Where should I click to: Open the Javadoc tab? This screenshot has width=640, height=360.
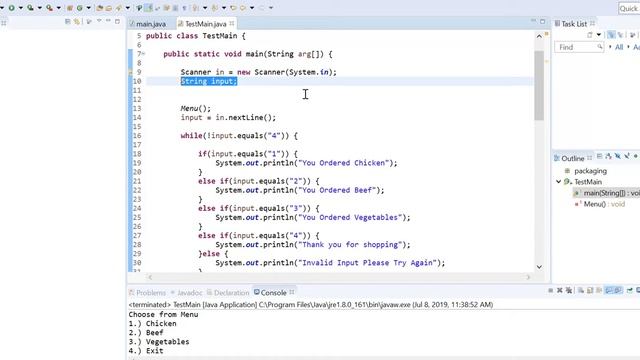[187, 293]
